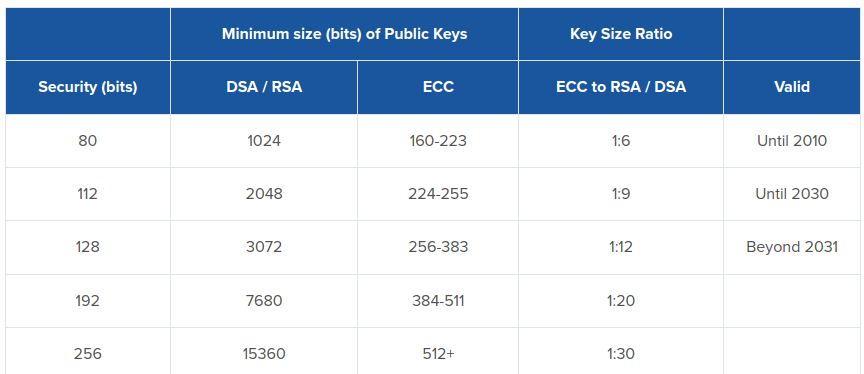Select the DSA / RSA column header
Viewport: 864px width, 374px height.
[x=264, y=87]
